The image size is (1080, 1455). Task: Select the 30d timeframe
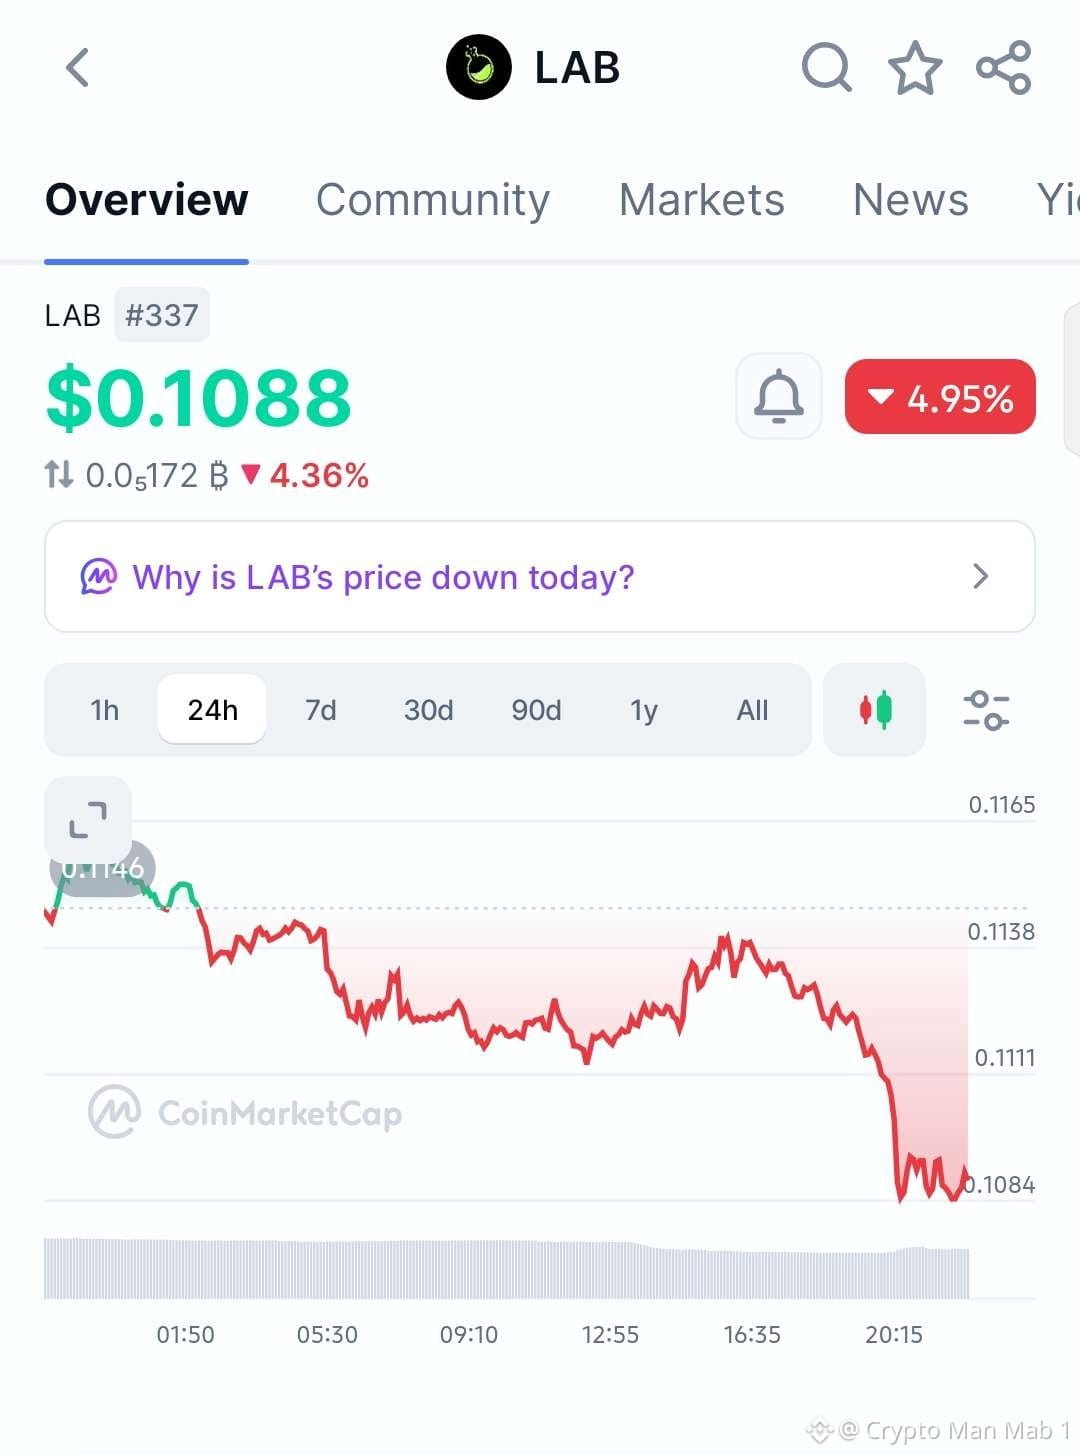click(x=428, y=710)
